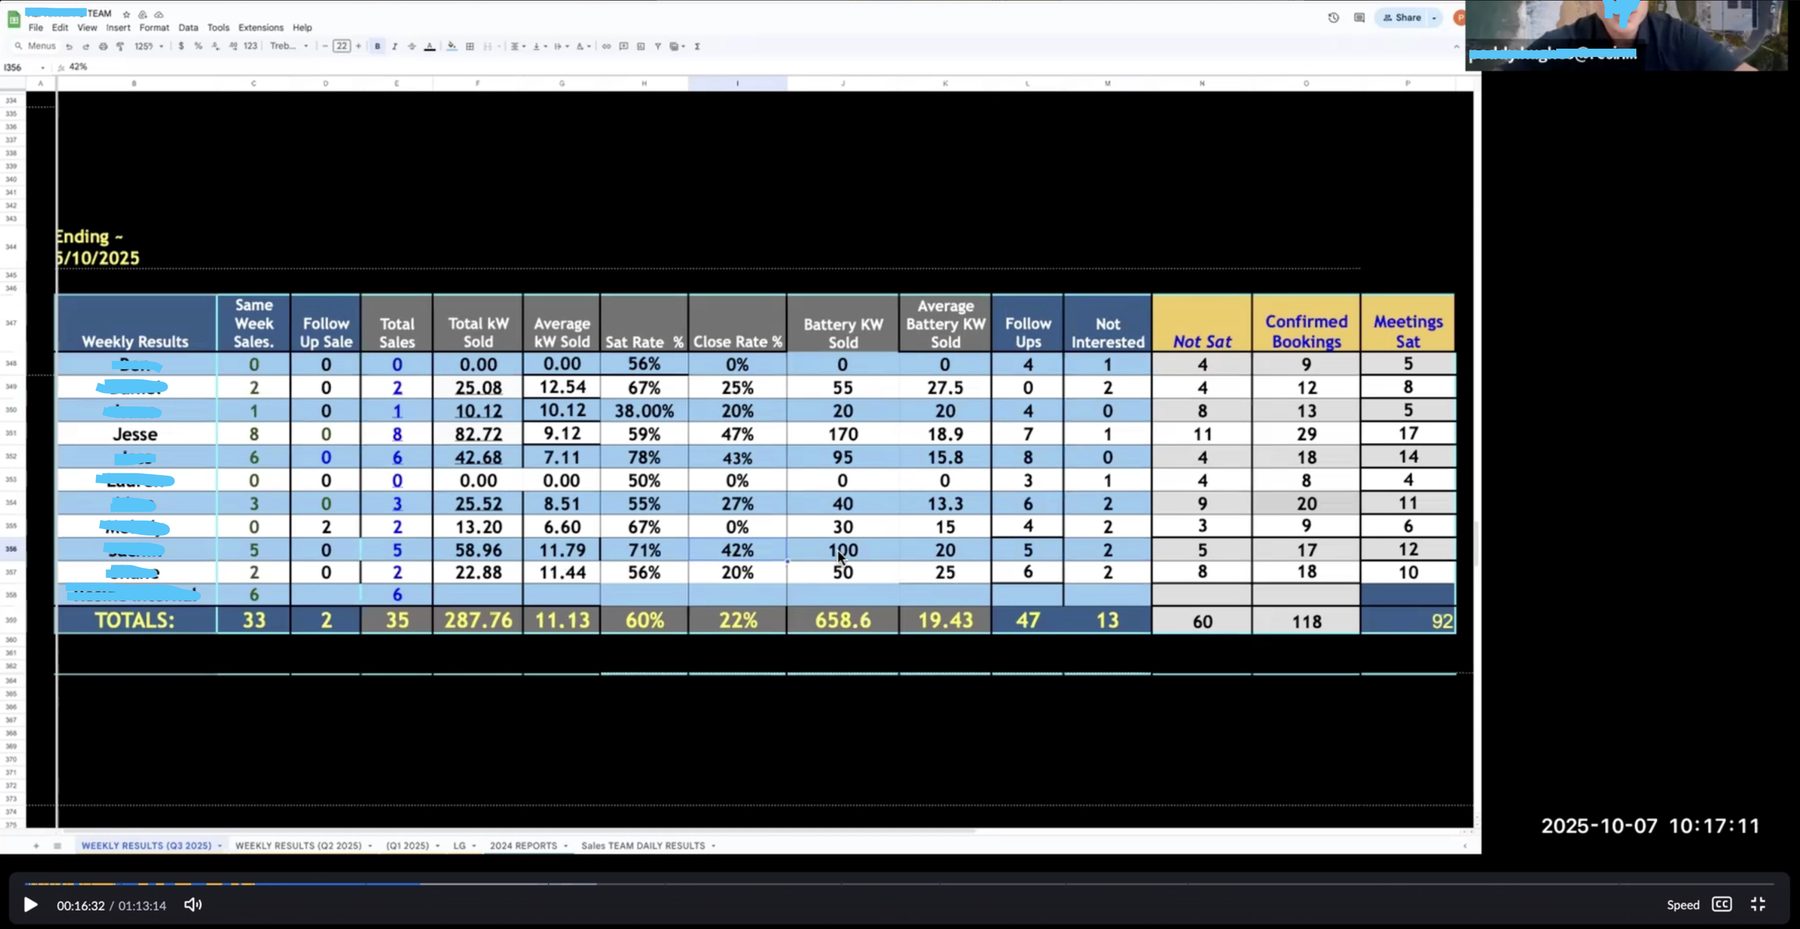
Task: Open the video Speed control
Action: [x=1683, y=905]
